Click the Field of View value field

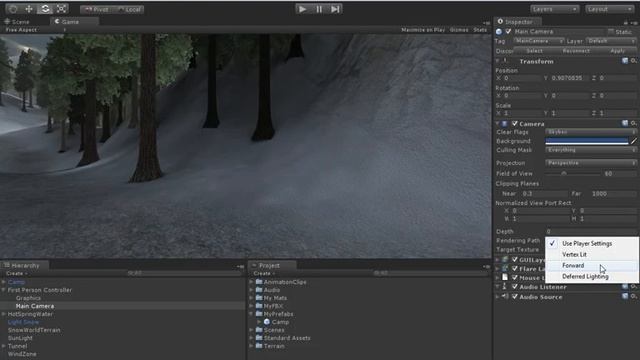(x=619, y=173)
